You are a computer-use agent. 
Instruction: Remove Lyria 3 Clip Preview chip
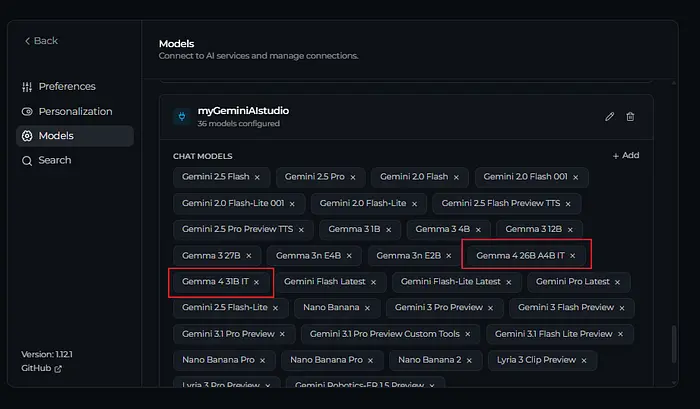click(586, 359)
